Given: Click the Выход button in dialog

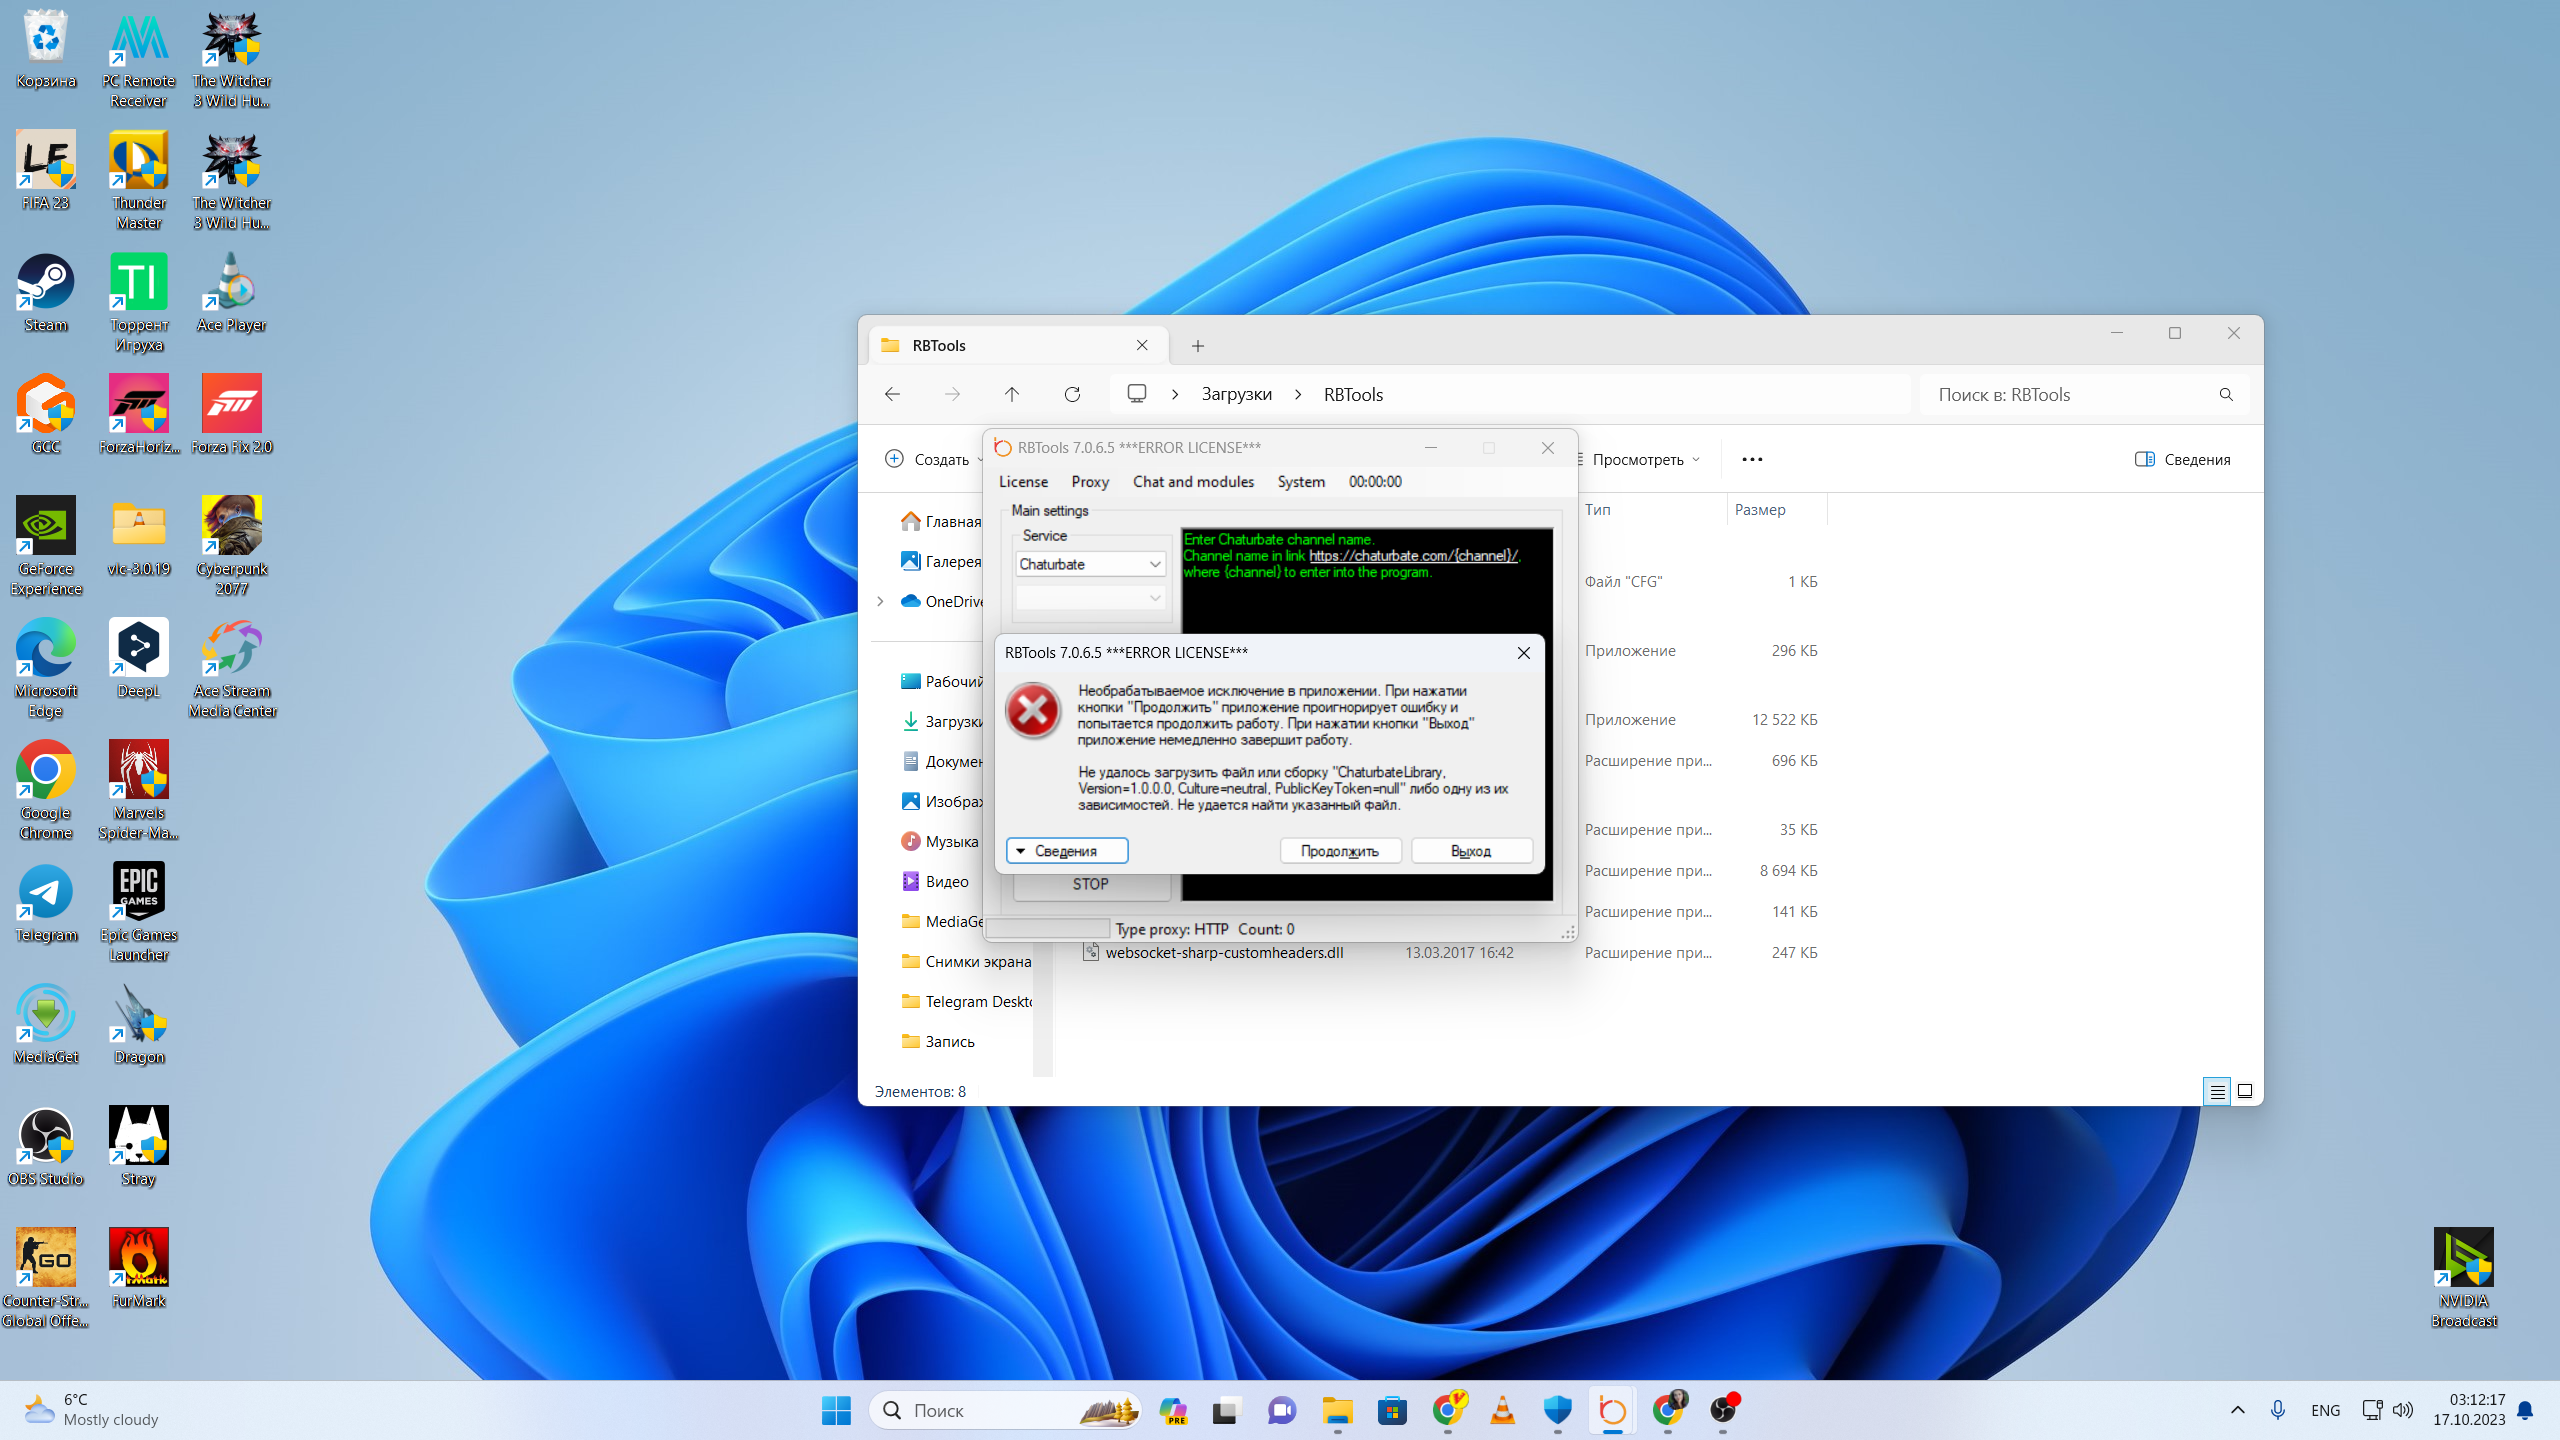Looking at the screenshot, I should [x=1471, y=851].
